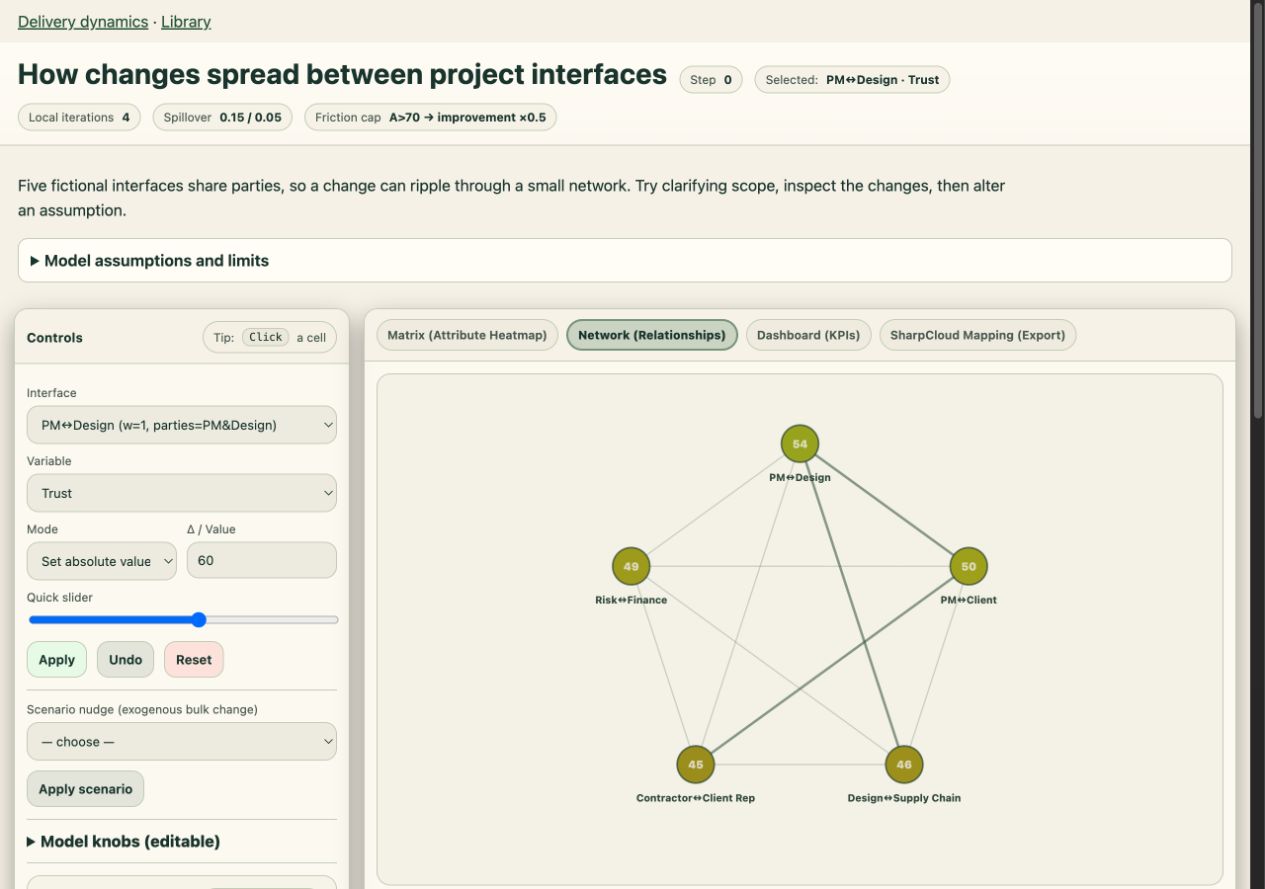Click the Selected: PM⇔Design · Trust badge
Image resolution: width=1265 pixels, height=889 pixels.
click(852, 80)
